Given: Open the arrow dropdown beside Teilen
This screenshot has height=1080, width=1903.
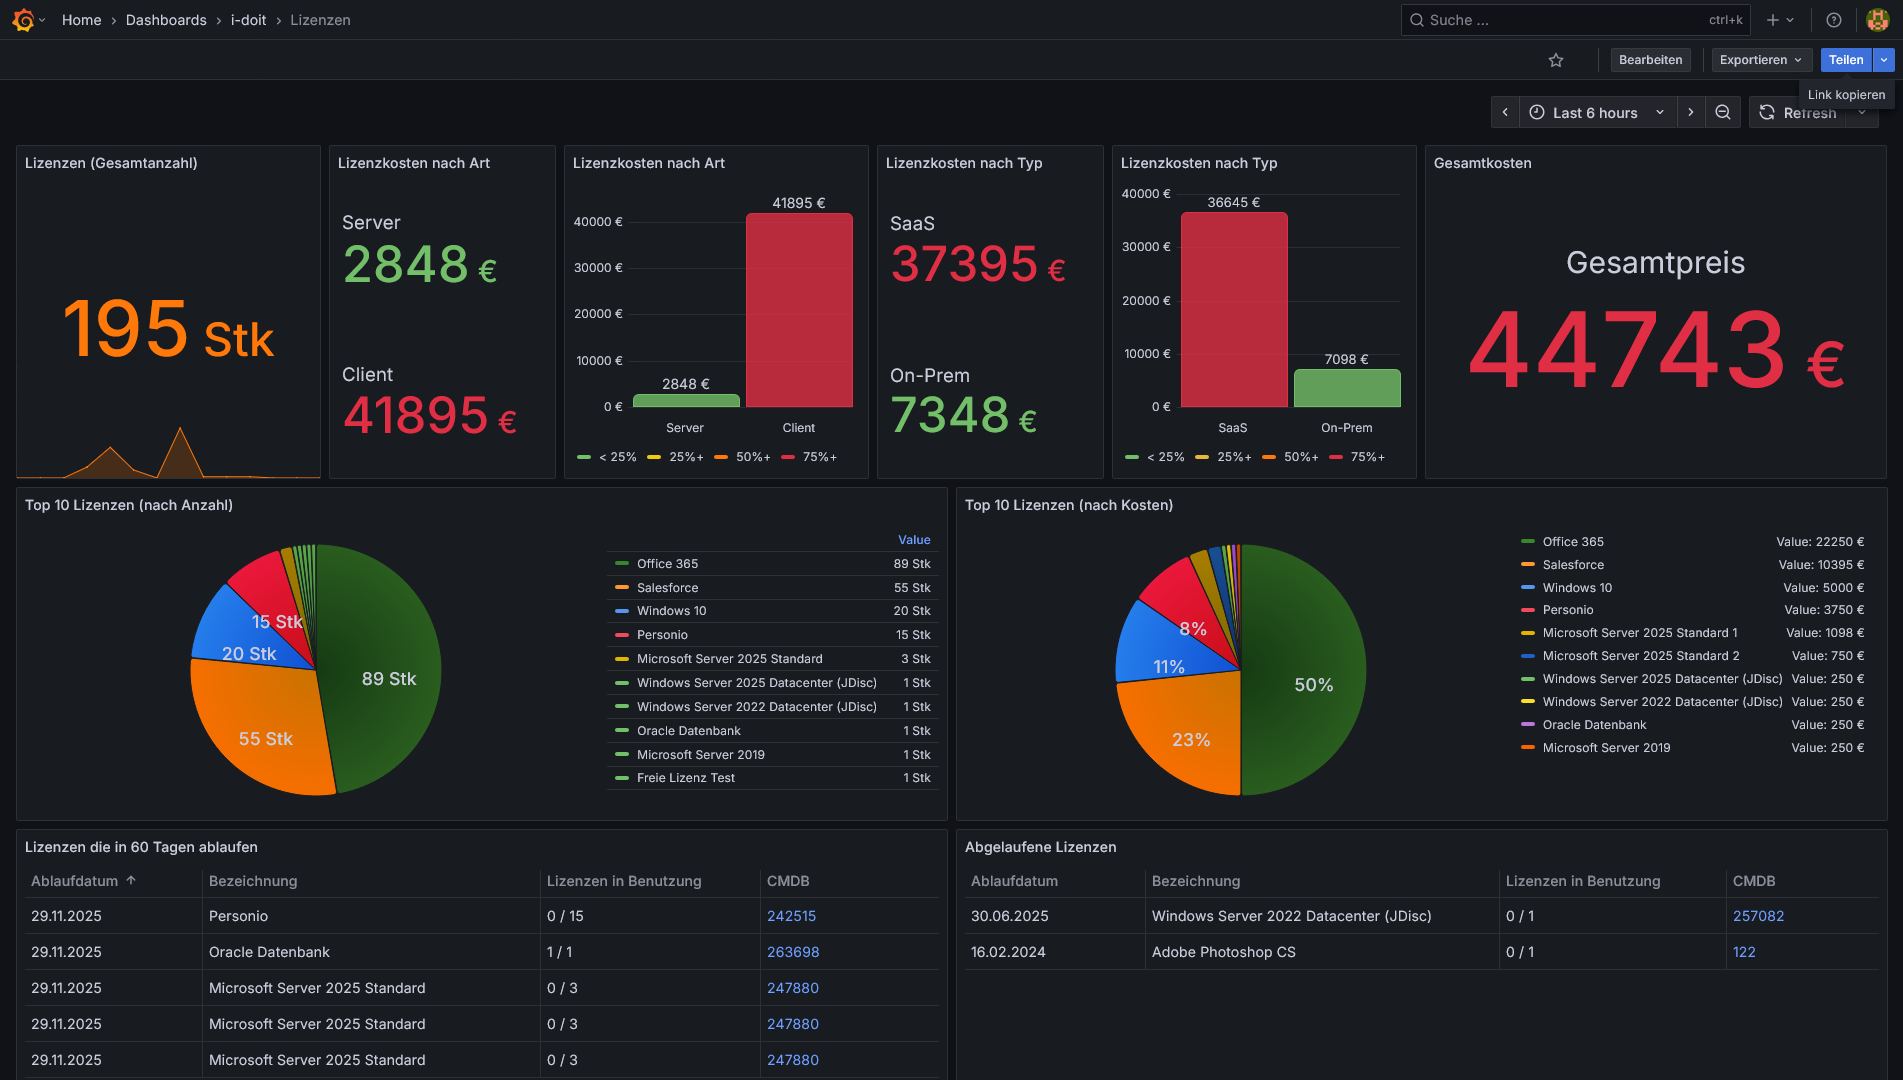Looking at the screenshot, I should (x=1884, y=60).
